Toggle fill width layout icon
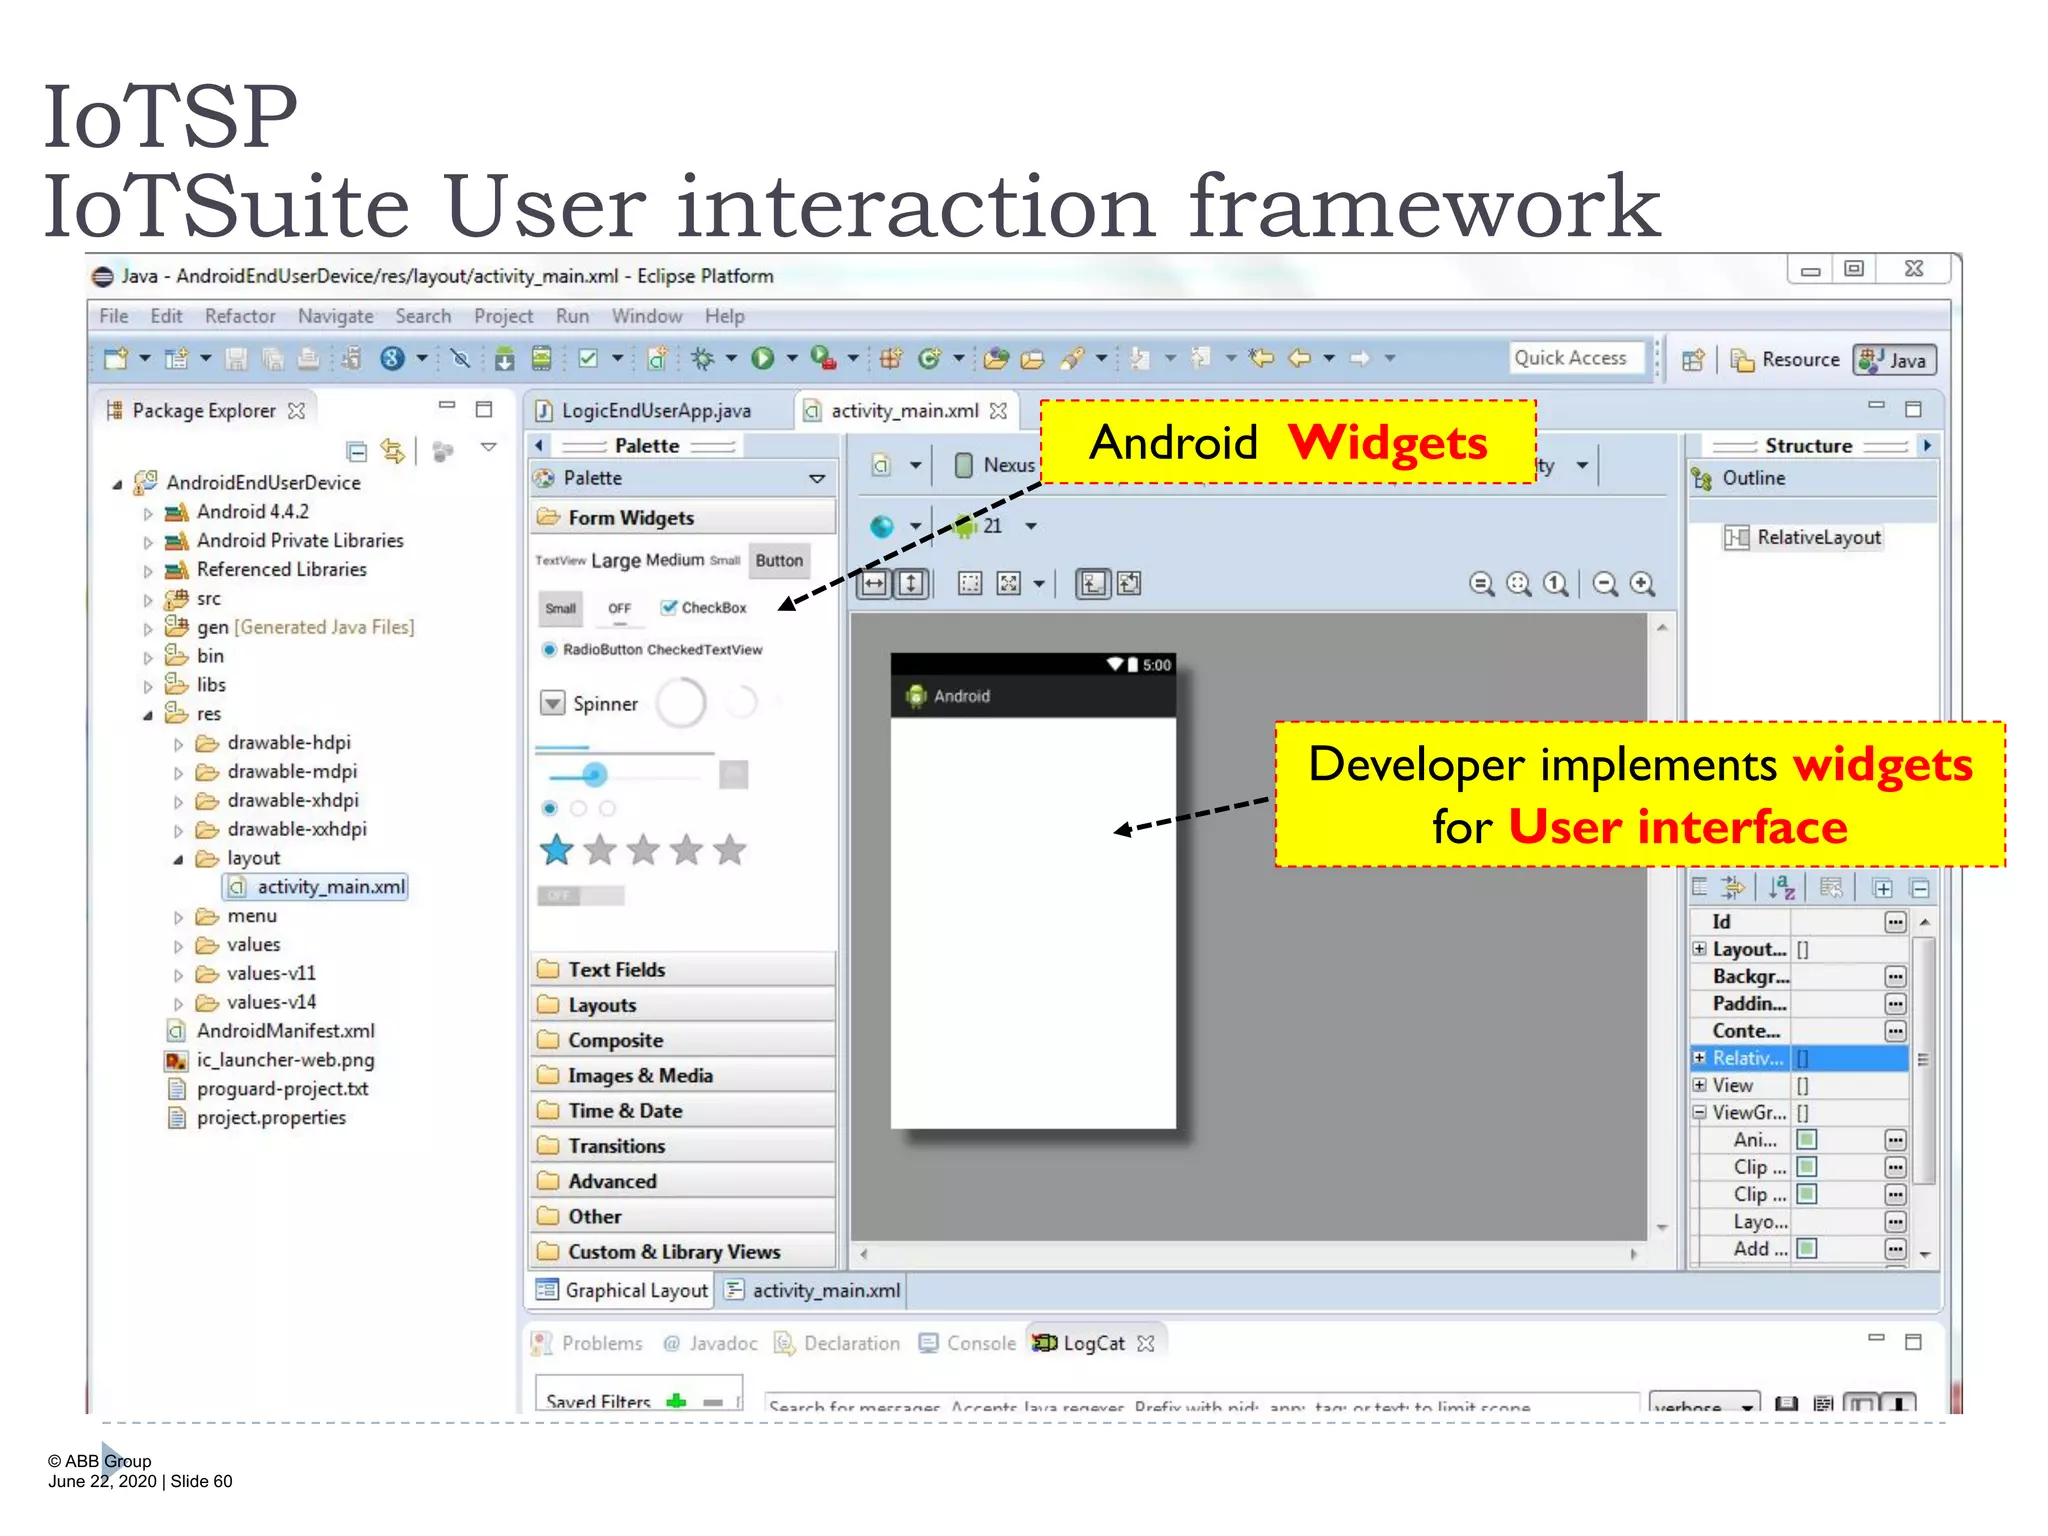 (x=875, y=584)
